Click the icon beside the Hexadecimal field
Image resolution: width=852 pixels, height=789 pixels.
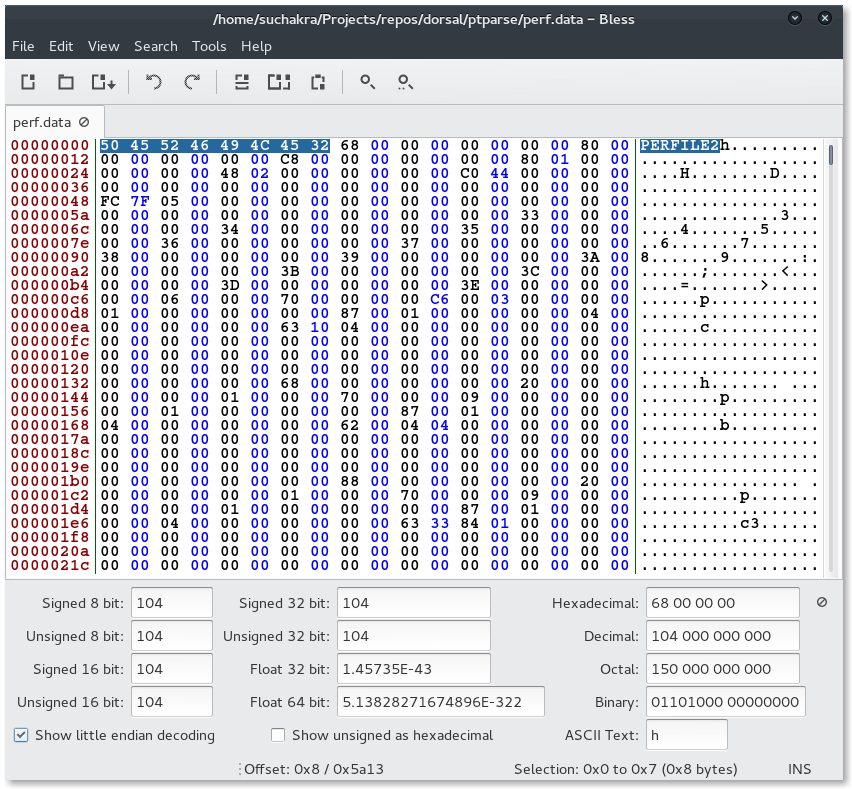click(822, 602)
